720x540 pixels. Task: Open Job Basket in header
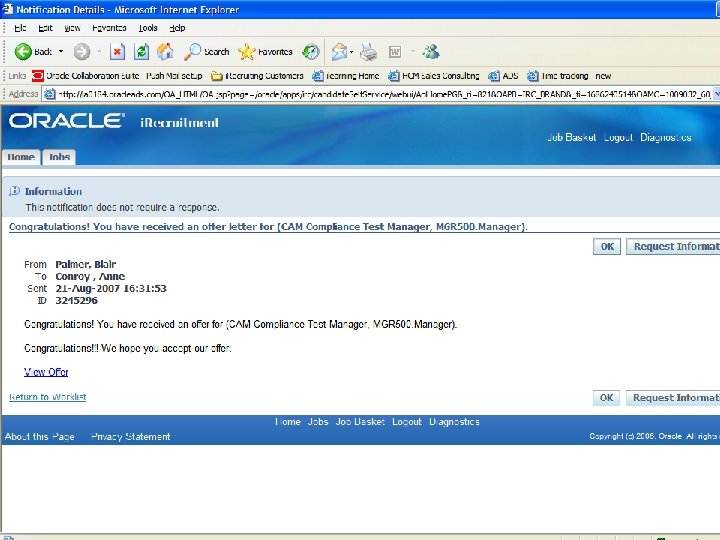pyautogui.click(x=572, y=137)
